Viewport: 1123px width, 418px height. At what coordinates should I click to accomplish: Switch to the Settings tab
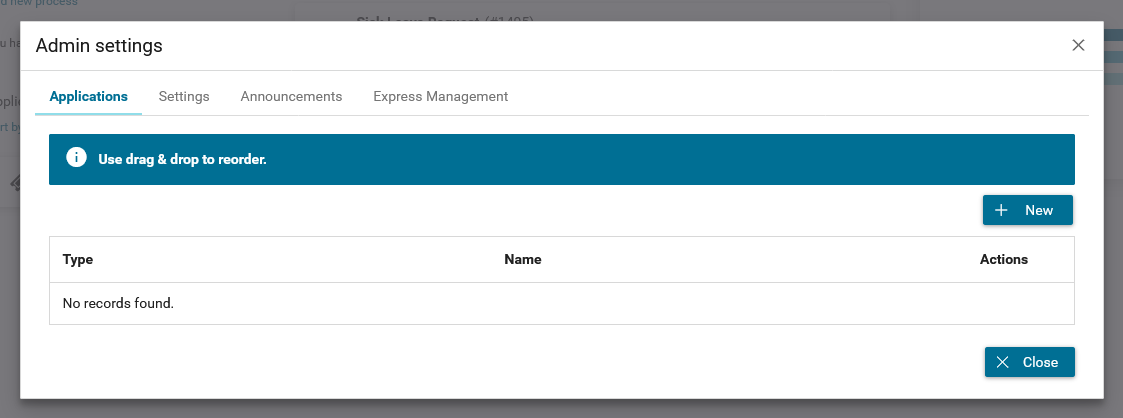click(184, 96)
